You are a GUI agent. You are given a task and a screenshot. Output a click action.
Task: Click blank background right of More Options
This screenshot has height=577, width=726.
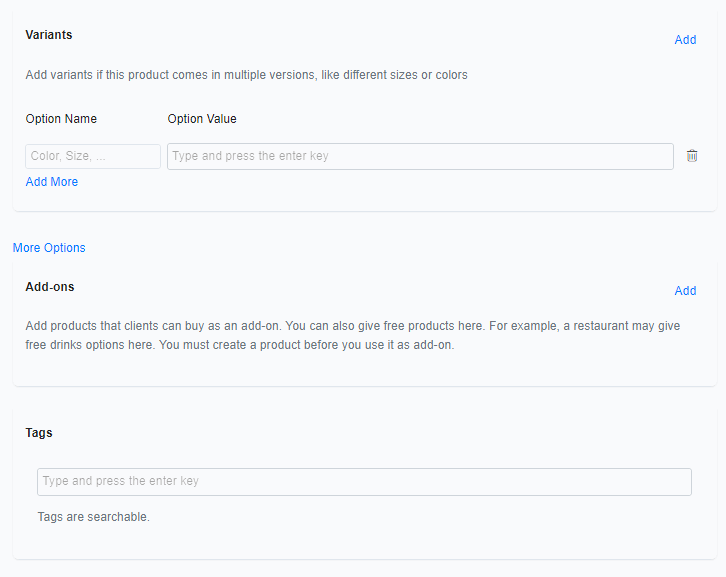click(x=400, y=248)
